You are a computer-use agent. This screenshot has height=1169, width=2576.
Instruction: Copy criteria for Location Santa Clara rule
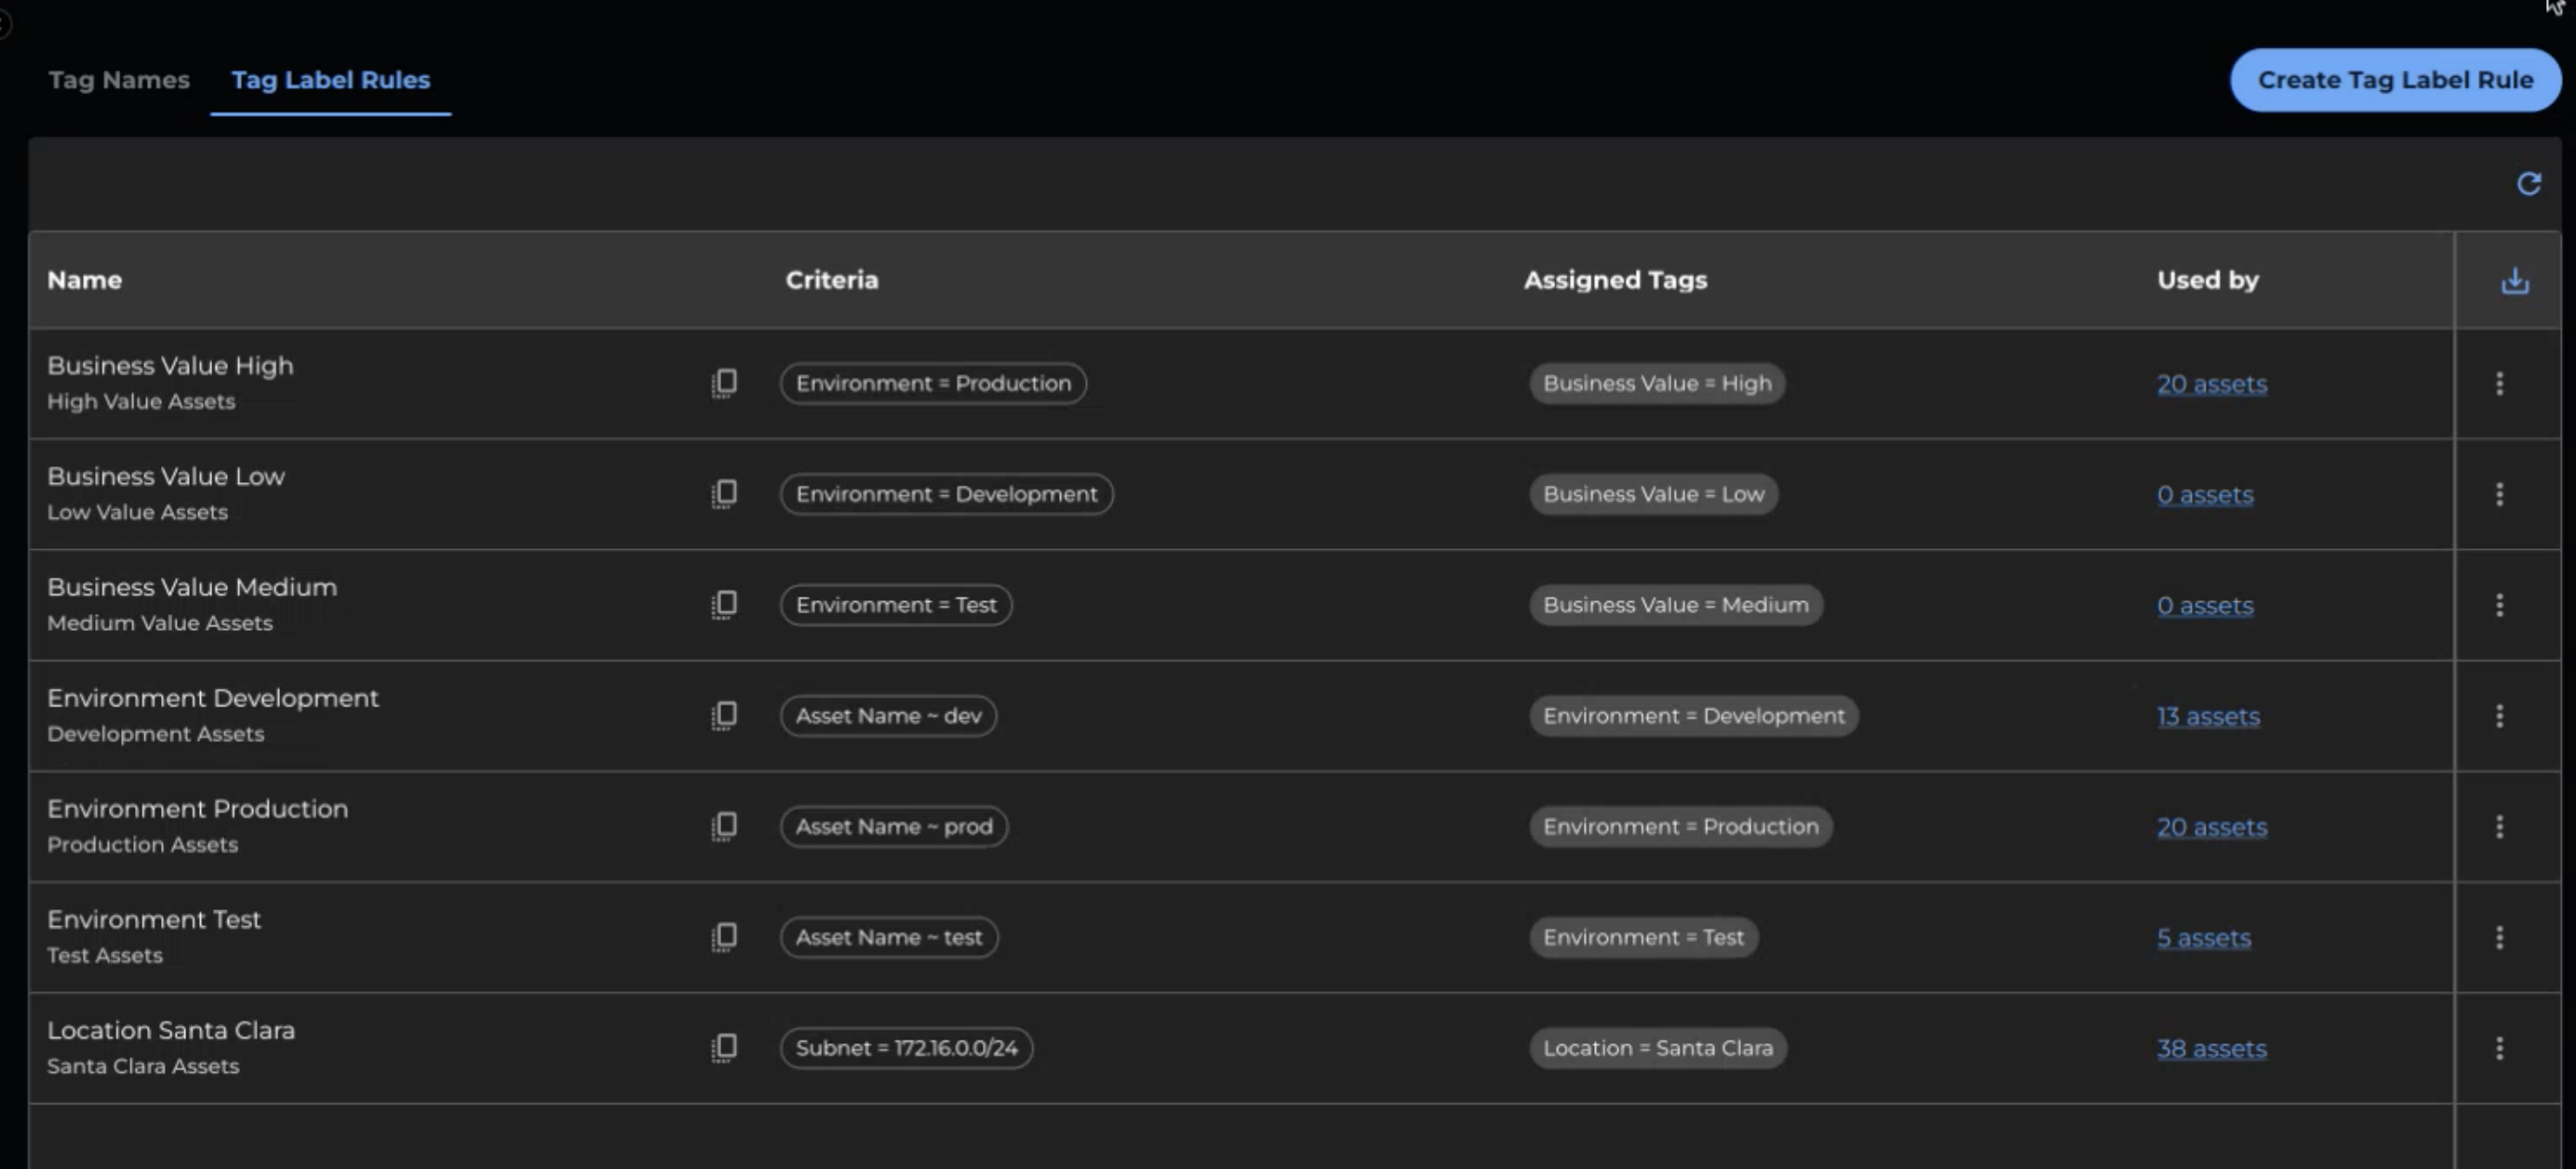[x=724, y=1047]
